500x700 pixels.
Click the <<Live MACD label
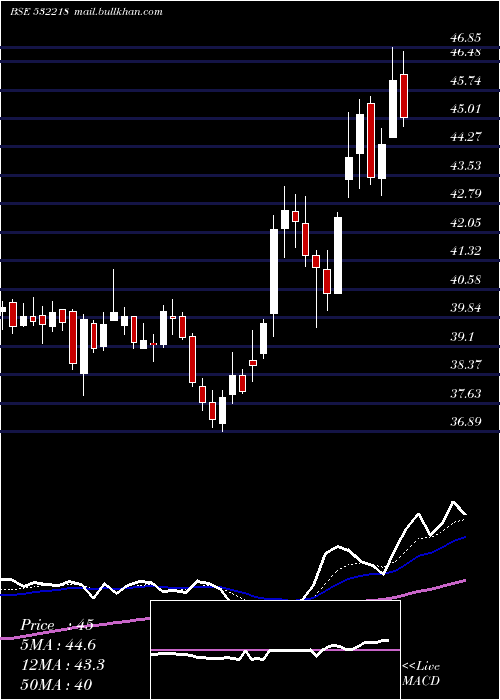(421, 673)
